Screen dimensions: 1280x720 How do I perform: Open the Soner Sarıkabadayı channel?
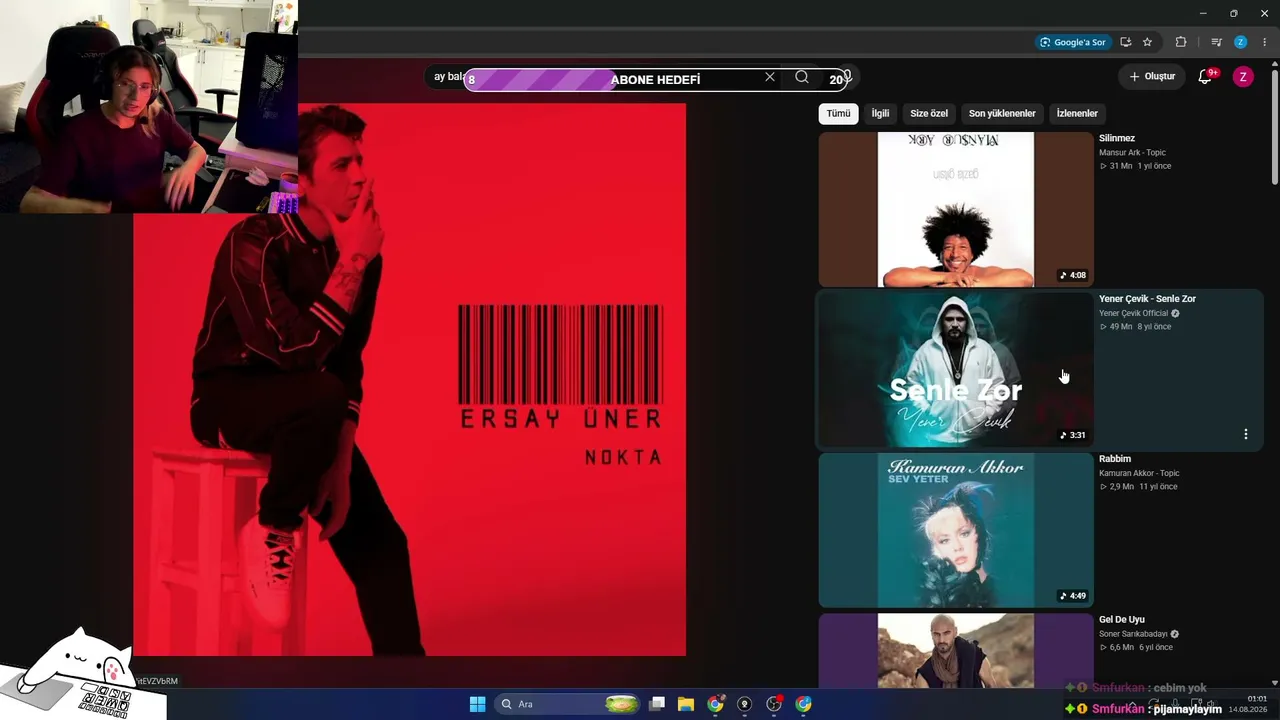click(x=1133, y=634)
